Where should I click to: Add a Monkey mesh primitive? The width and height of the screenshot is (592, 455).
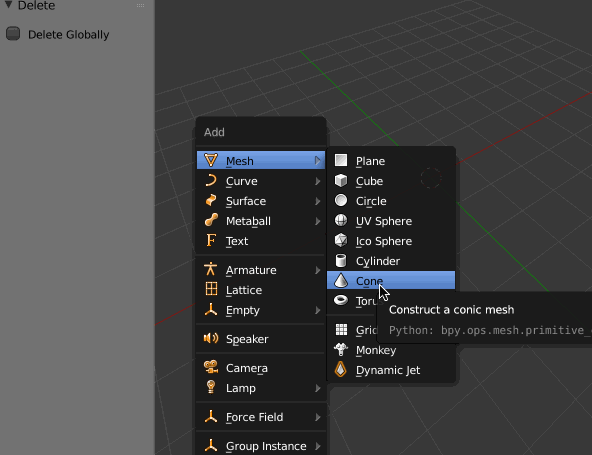(391, 350)
